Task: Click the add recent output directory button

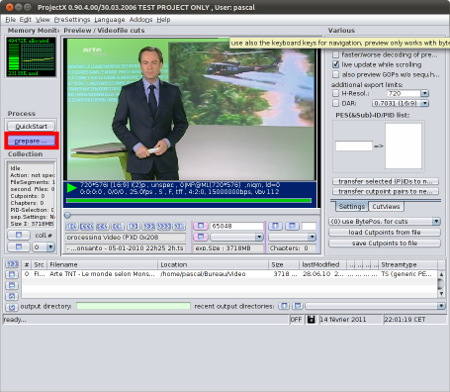Action: coord(284,306)
